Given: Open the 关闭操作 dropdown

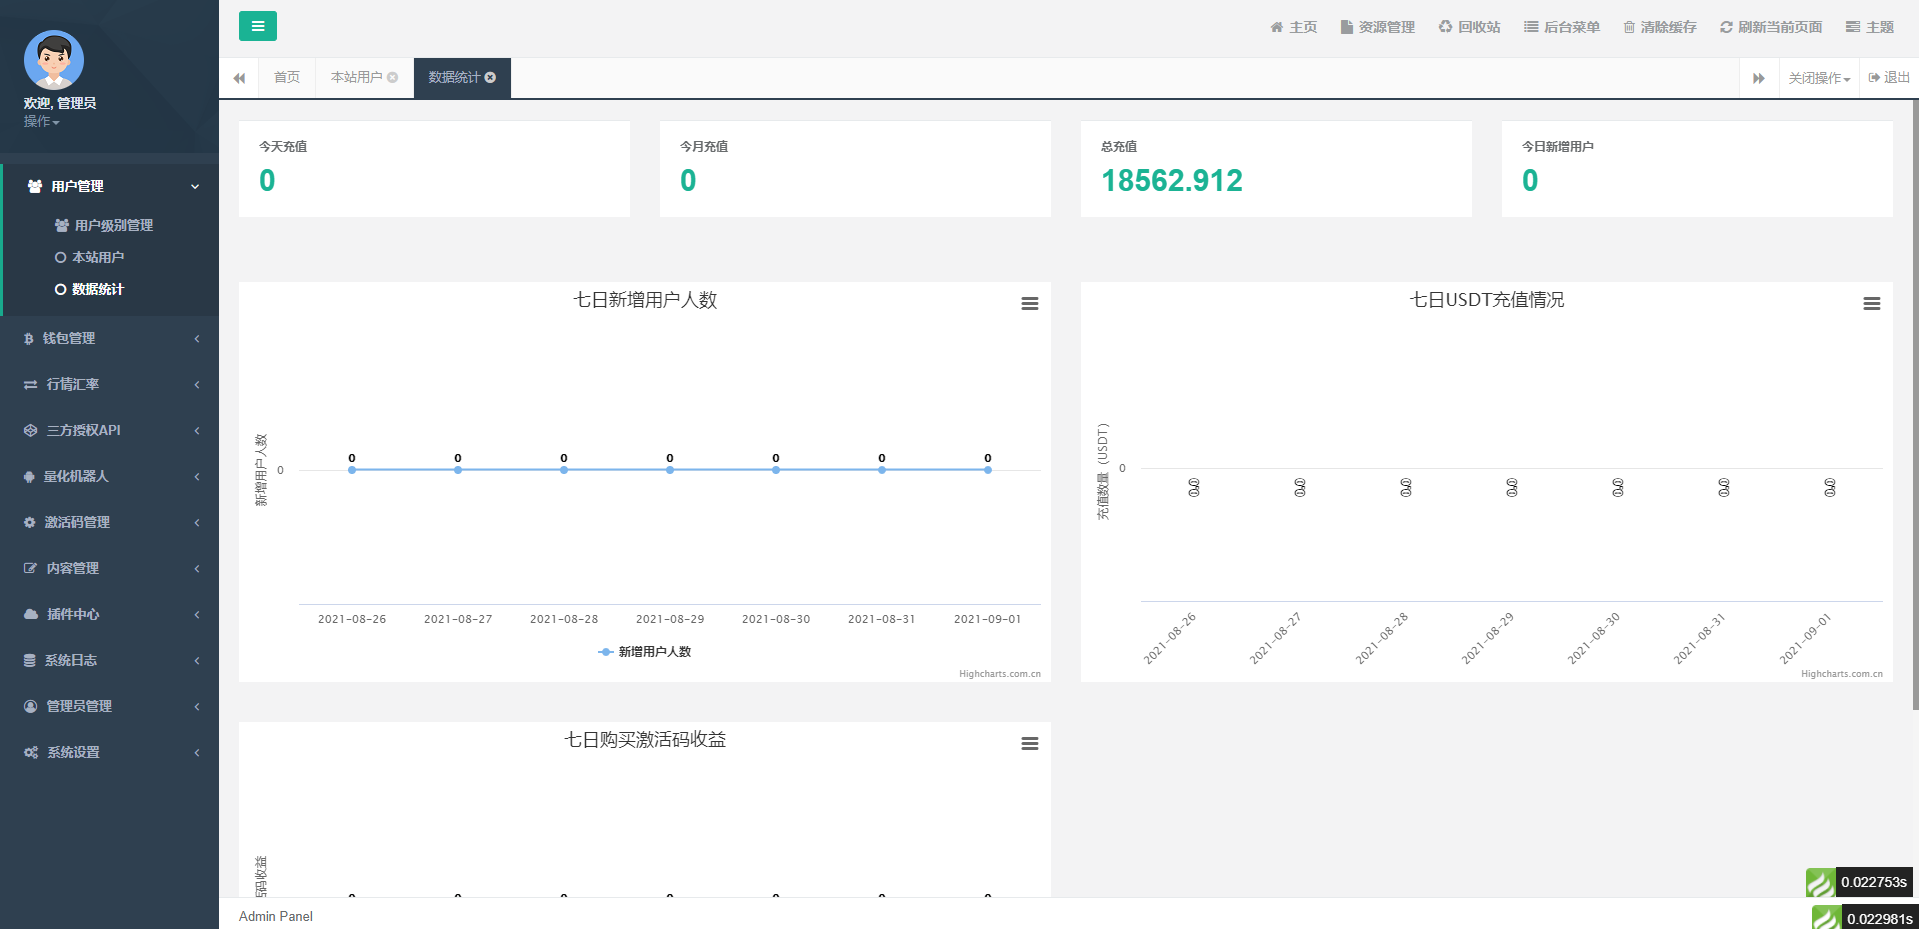Looking at the screenshot, I should (1816, 77).
